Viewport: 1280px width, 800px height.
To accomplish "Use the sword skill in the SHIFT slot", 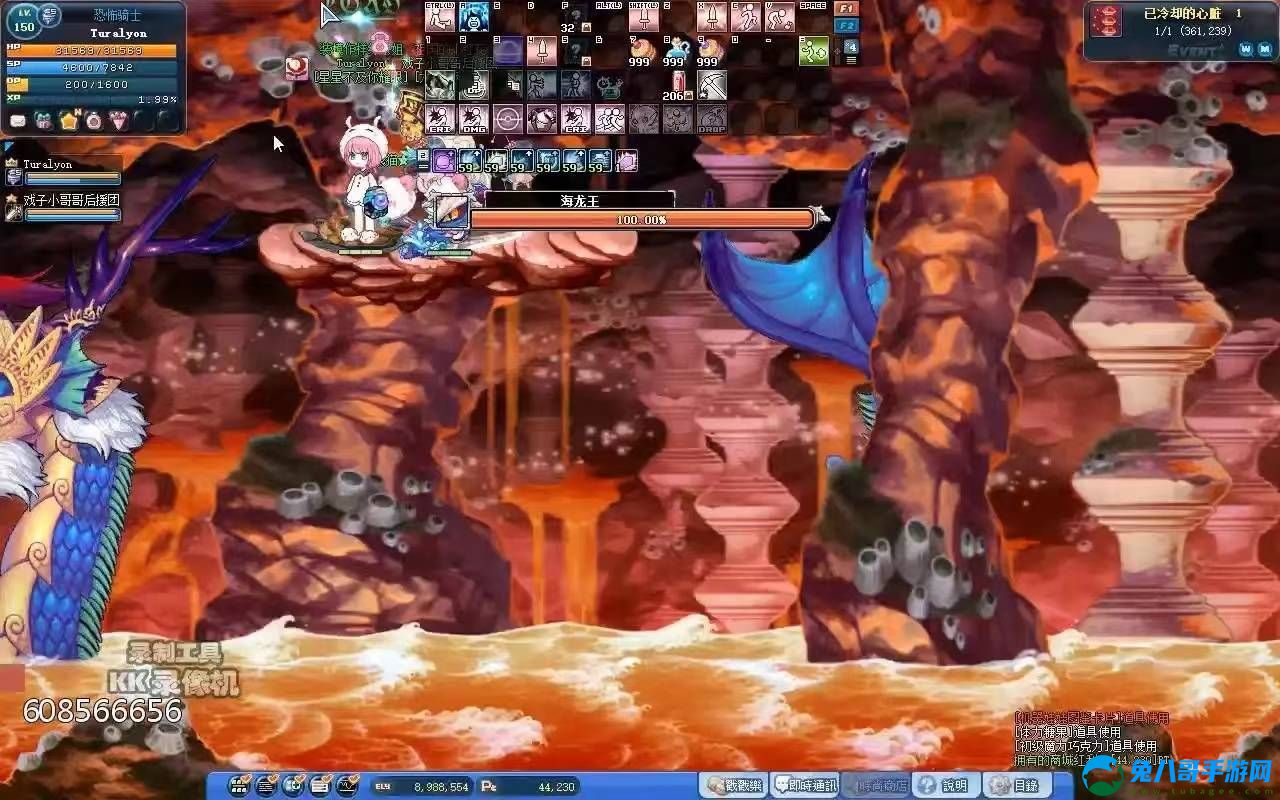I will click(x=645, y=17).
